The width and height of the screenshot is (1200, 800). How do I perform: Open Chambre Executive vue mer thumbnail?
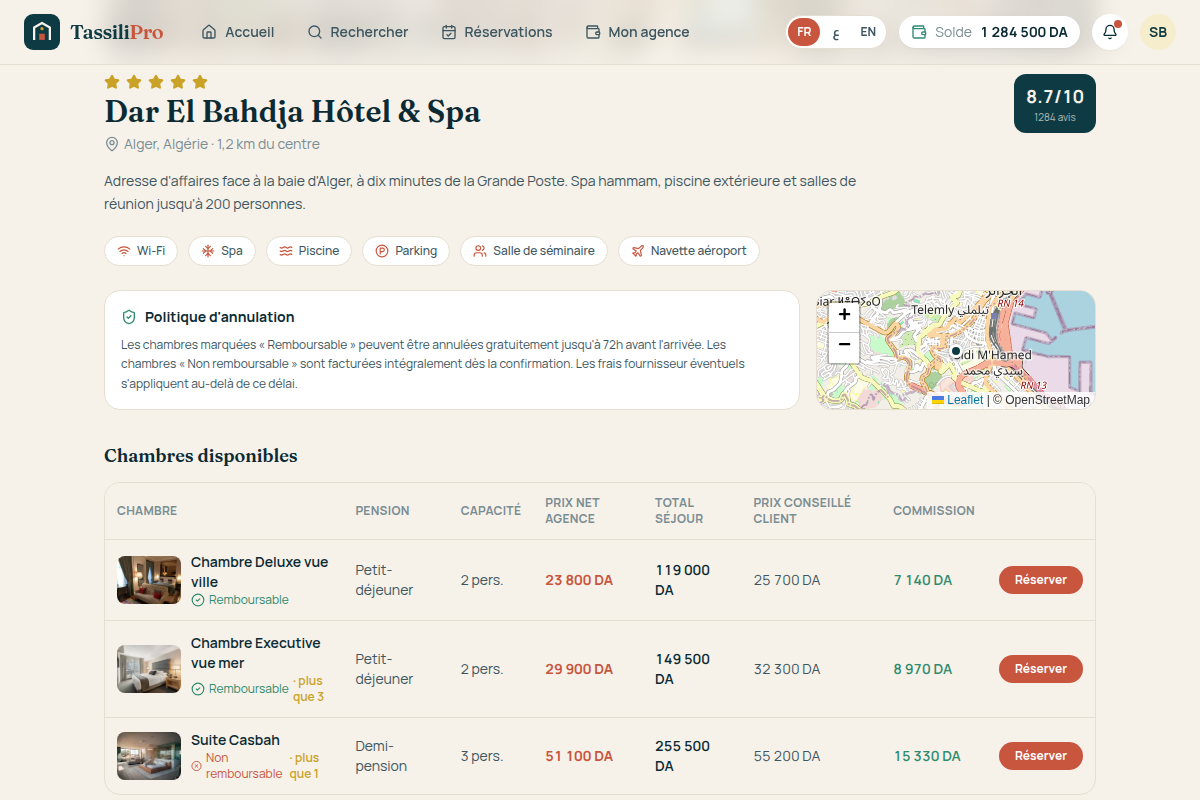149,669
